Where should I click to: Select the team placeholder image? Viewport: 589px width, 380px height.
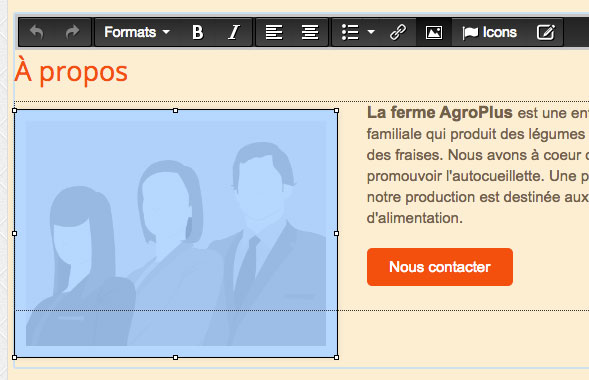[176, 234]
